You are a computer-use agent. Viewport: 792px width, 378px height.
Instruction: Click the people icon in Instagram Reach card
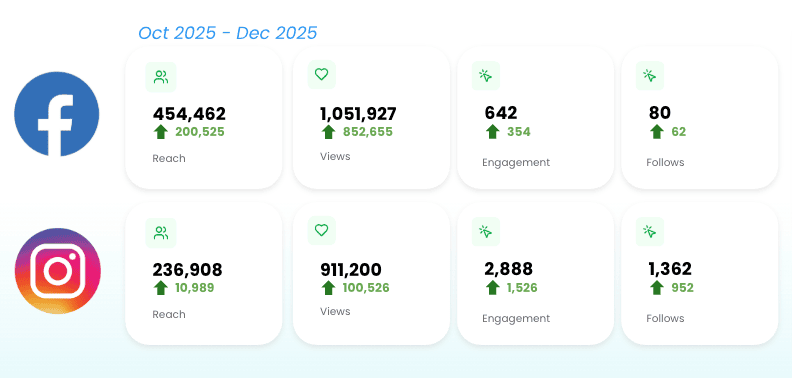(x=161, y=233)
